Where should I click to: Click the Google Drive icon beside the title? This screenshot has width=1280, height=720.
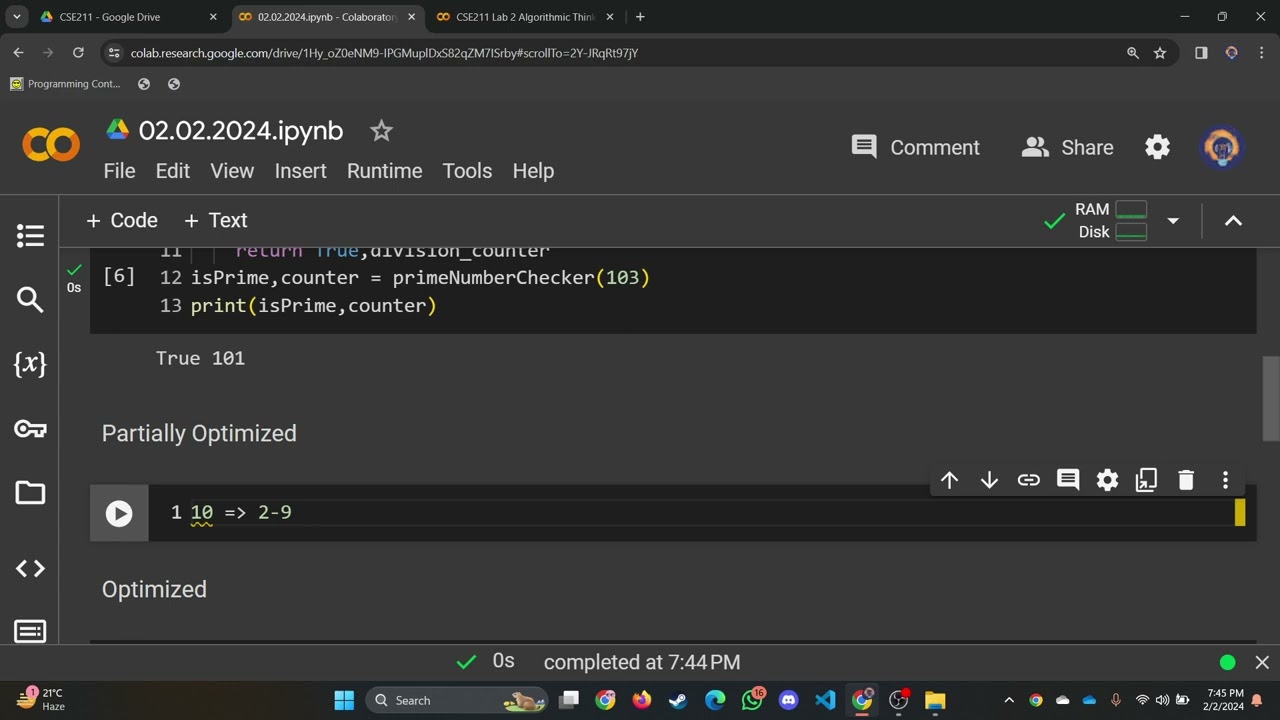pyautogui.click(x=118, y=130)
